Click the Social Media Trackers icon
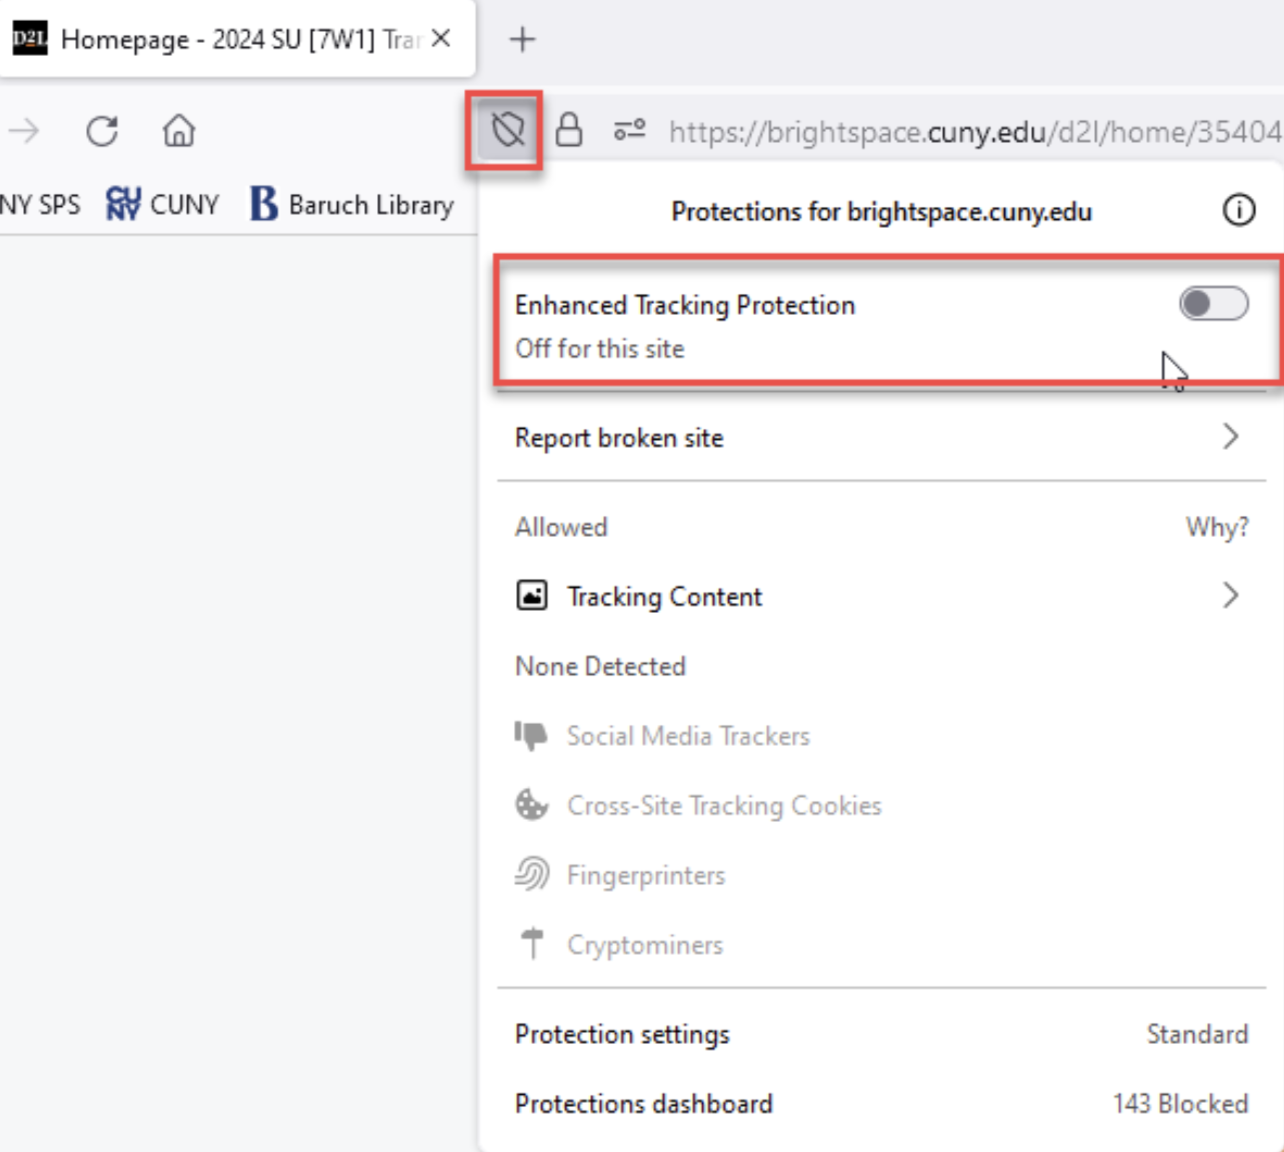The width and height of the screenshot is (1284, 1152). [531, 736]
